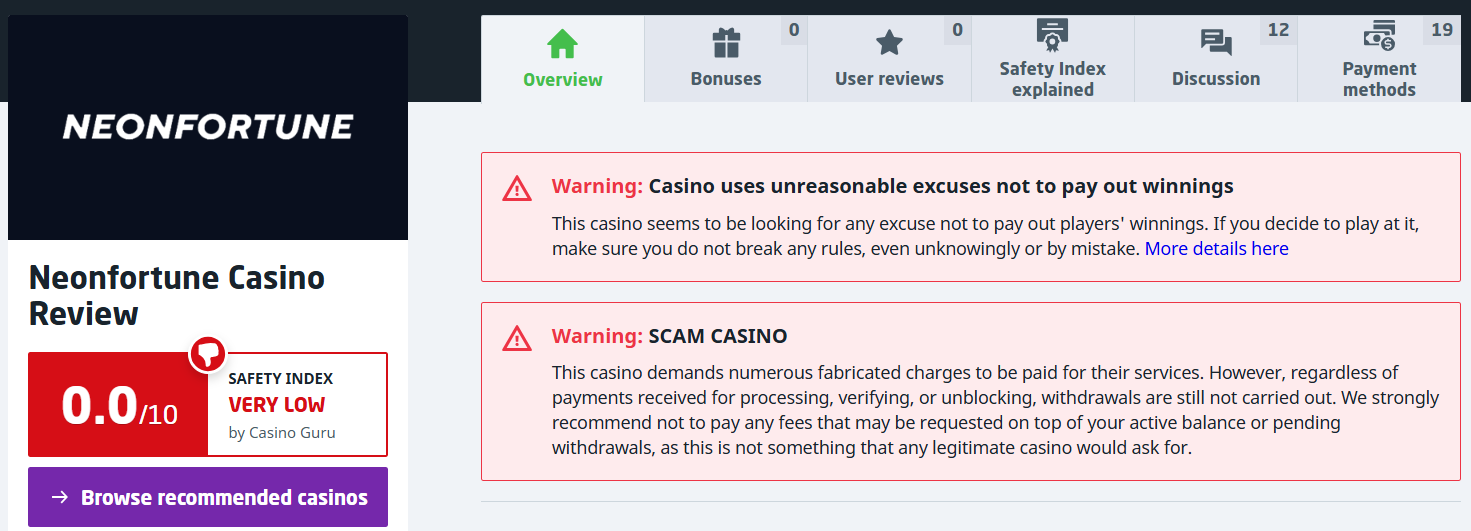
Task: Follow the More details here link
Action: click(1216, 249)
